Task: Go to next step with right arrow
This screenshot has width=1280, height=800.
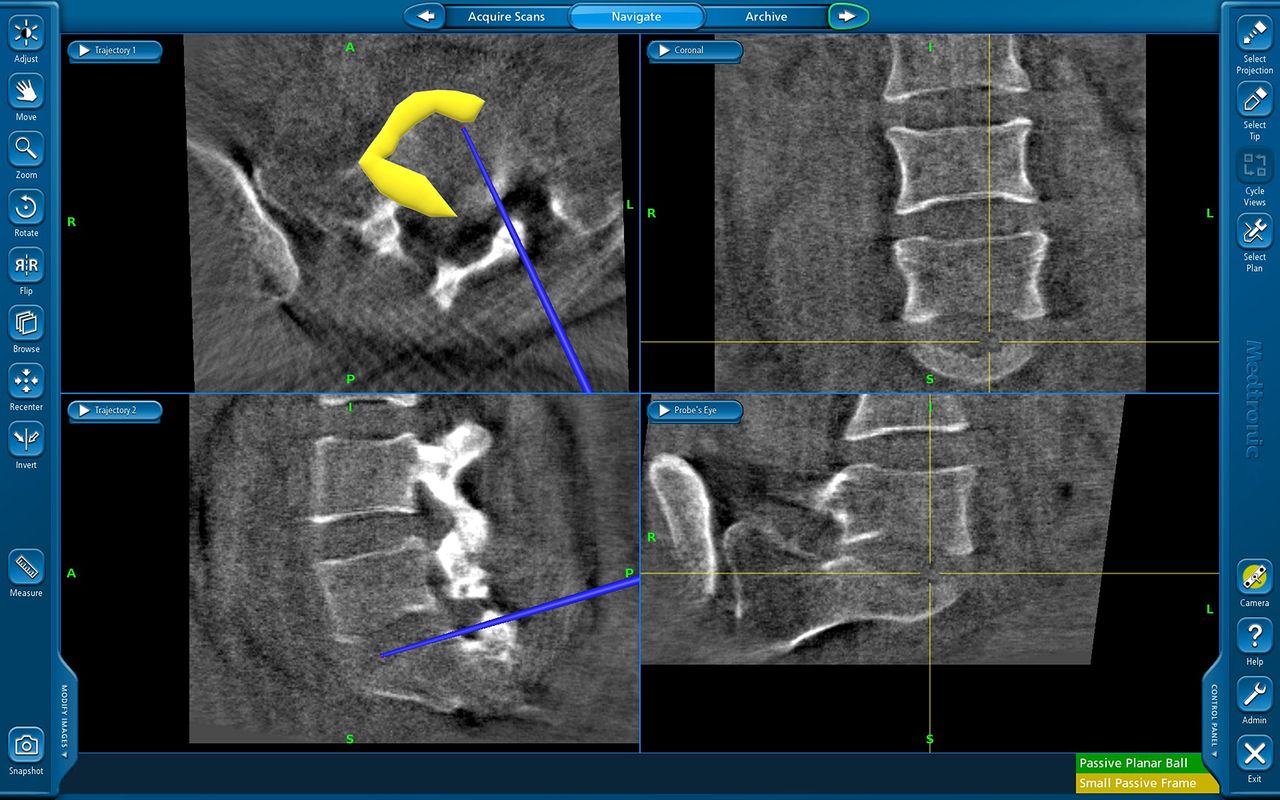Action: coord(848,16)
